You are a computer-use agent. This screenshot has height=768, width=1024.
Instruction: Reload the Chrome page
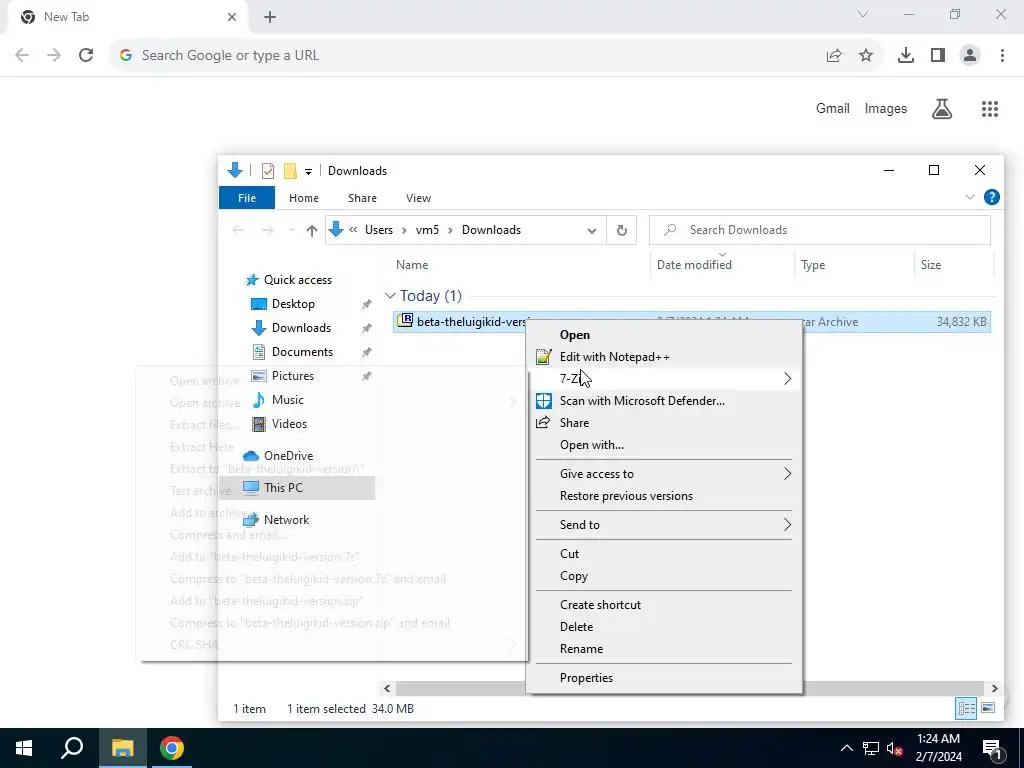(86, 56)
